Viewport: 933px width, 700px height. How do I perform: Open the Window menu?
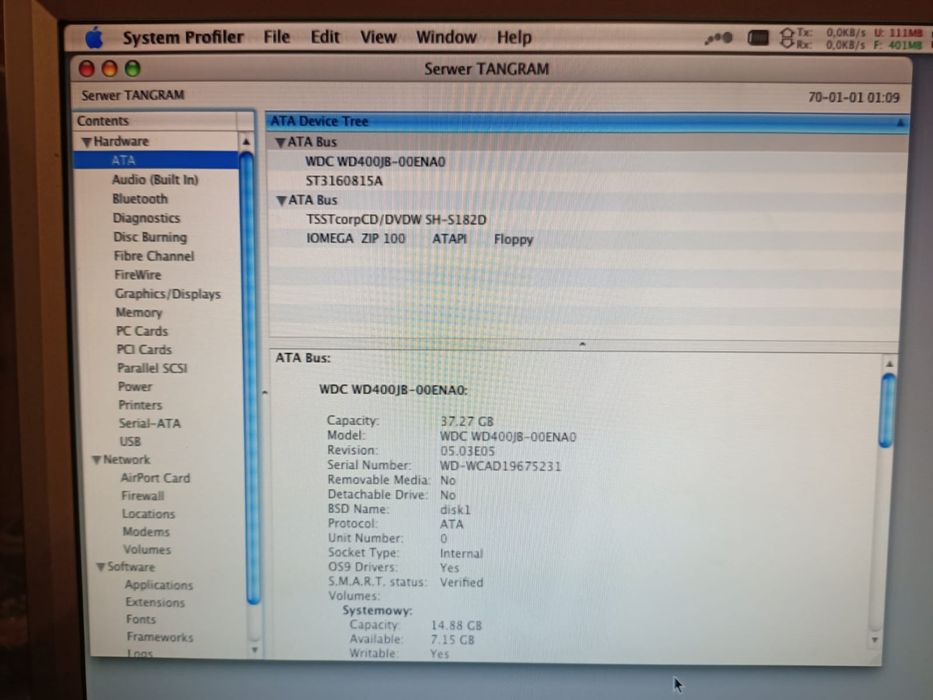(x=446, y=37)
